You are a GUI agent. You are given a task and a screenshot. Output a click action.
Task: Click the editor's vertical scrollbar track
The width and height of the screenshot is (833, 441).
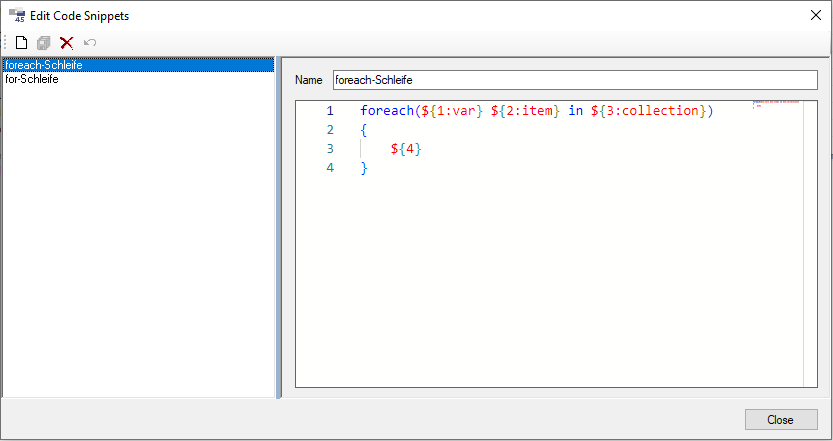[810, 250]
